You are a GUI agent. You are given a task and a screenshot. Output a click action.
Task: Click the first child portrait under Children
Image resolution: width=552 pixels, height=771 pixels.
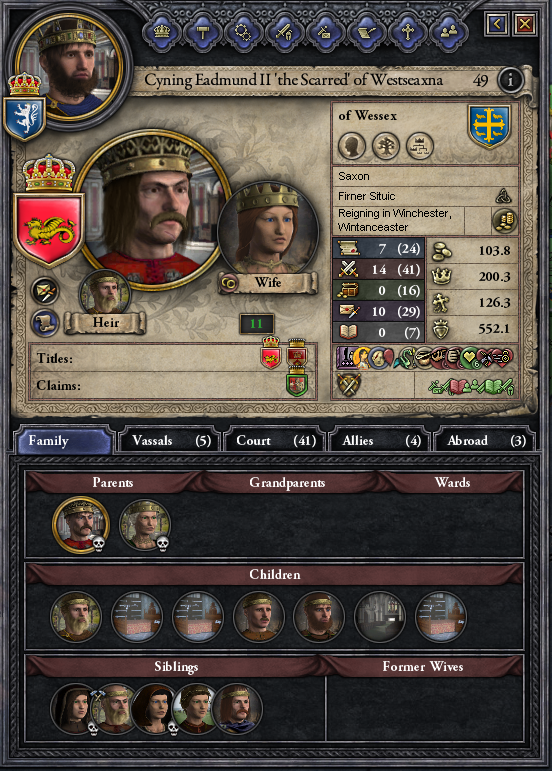pyautogui.click(x=76, y=616)
